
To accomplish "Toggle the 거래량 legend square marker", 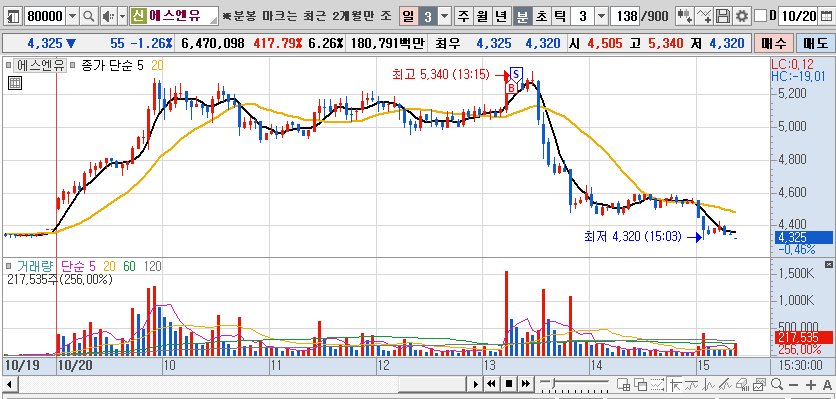I will pos(8,265).
